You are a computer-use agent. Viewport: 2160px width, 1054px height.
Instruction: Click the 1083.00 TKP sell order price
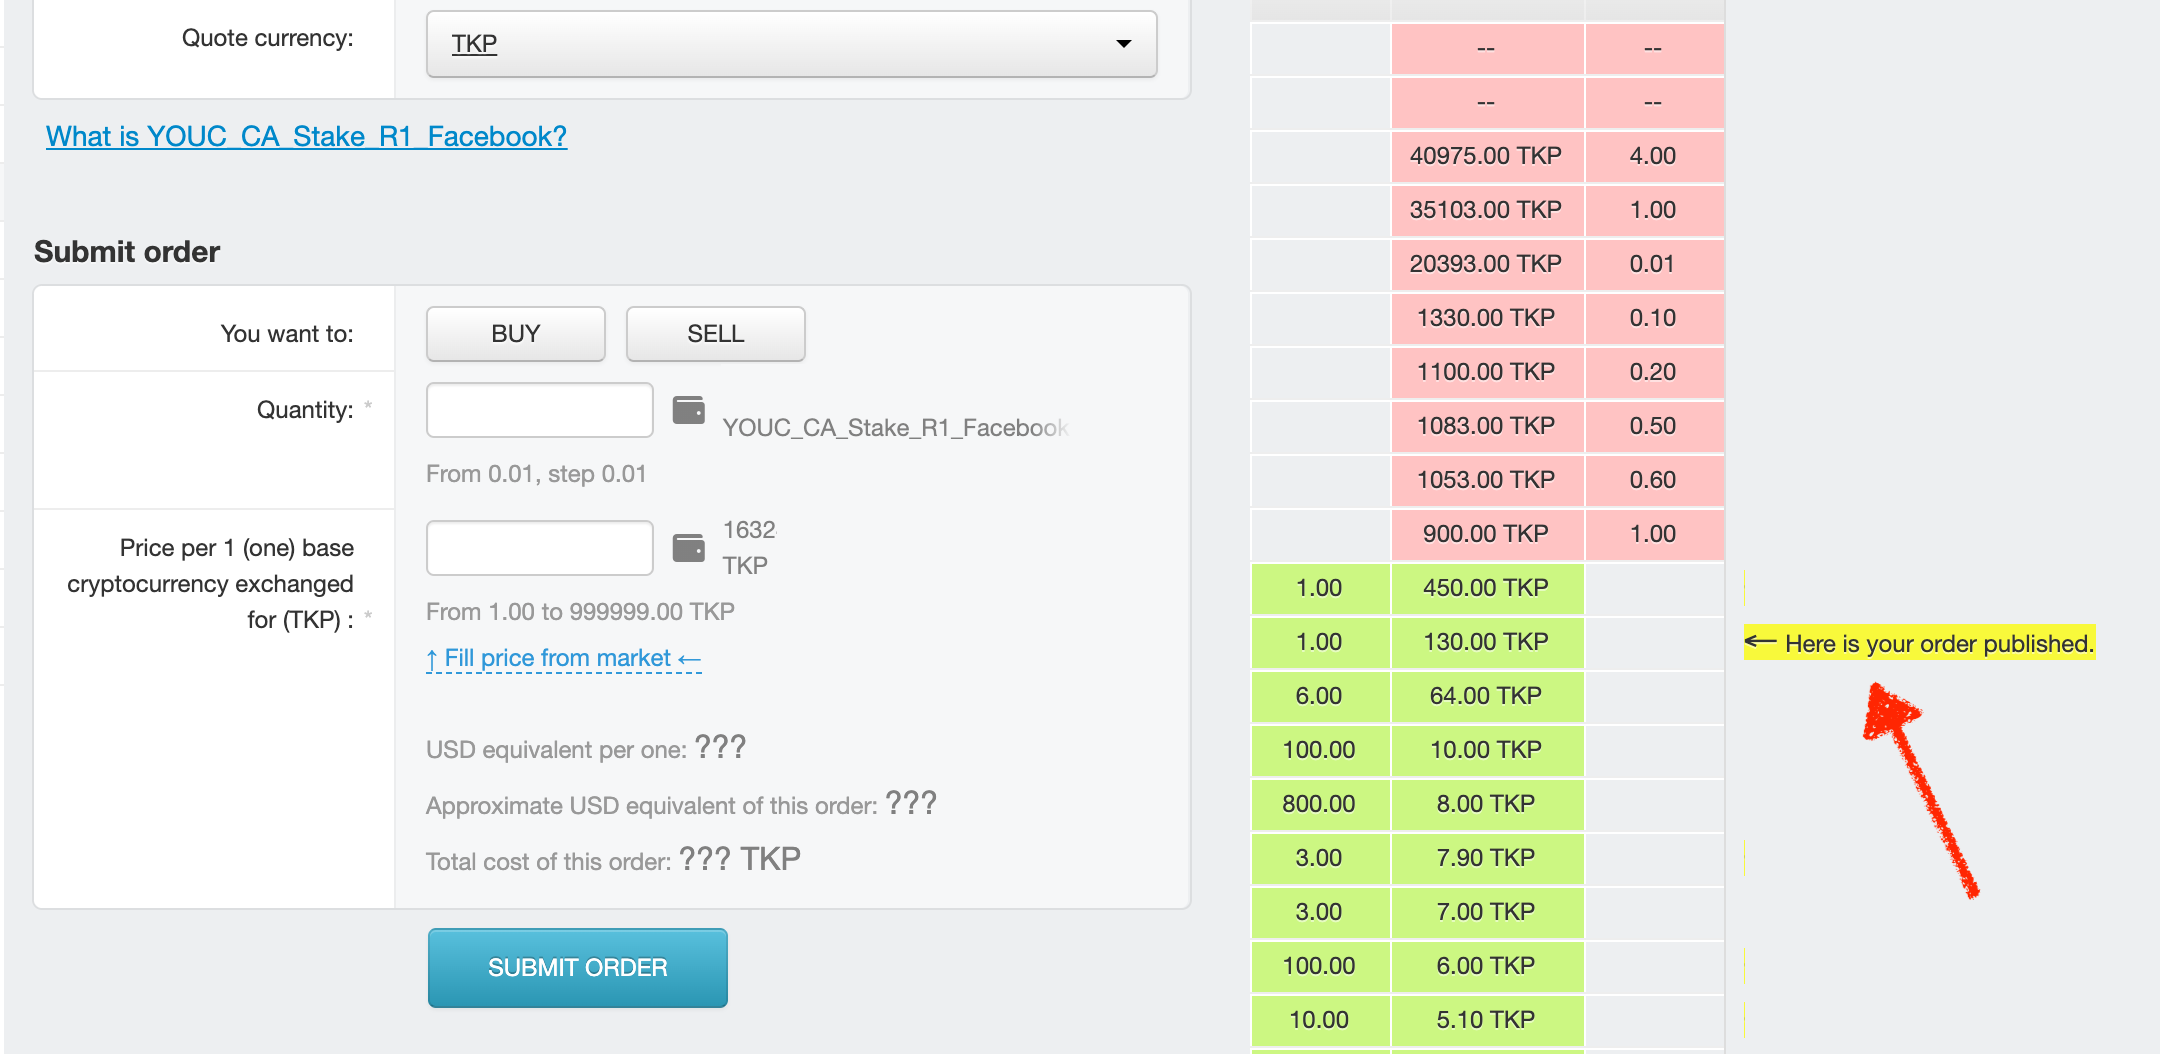coord(1486,426)
